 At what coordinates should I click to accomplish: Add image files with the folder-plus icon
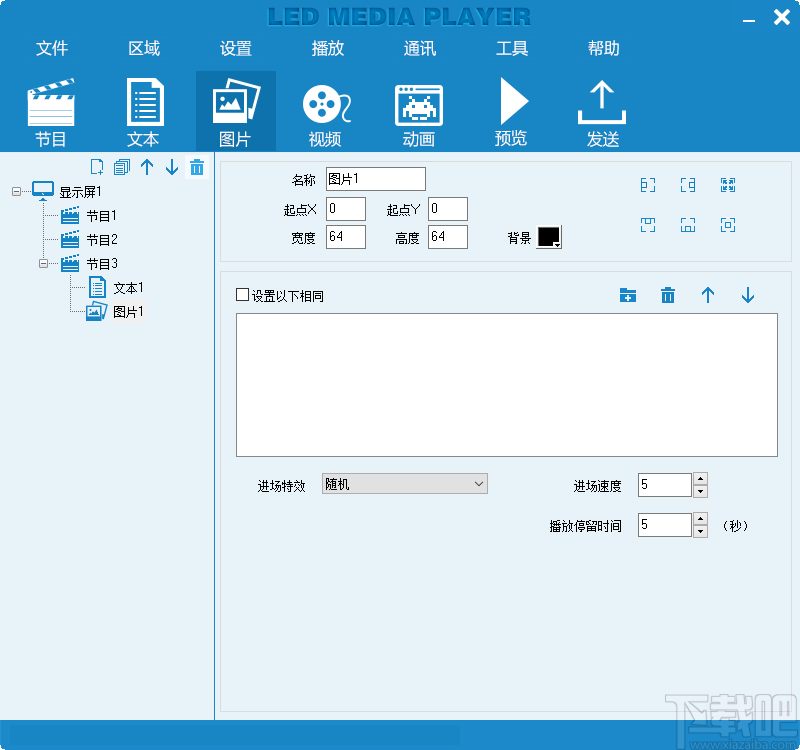tap(628, 295)
